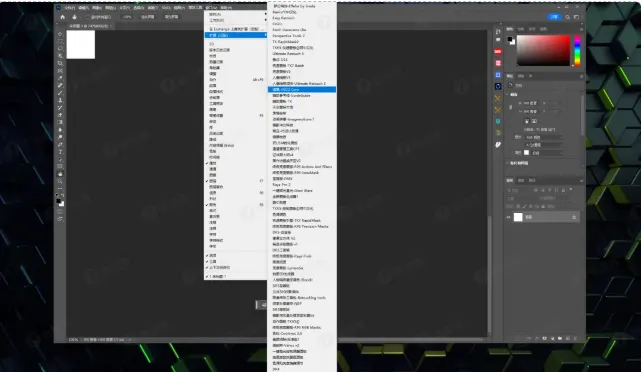This screenshot has width=641, height=372.
Task: Open the teal shield plugin panel icon
Action: point(498,121)
